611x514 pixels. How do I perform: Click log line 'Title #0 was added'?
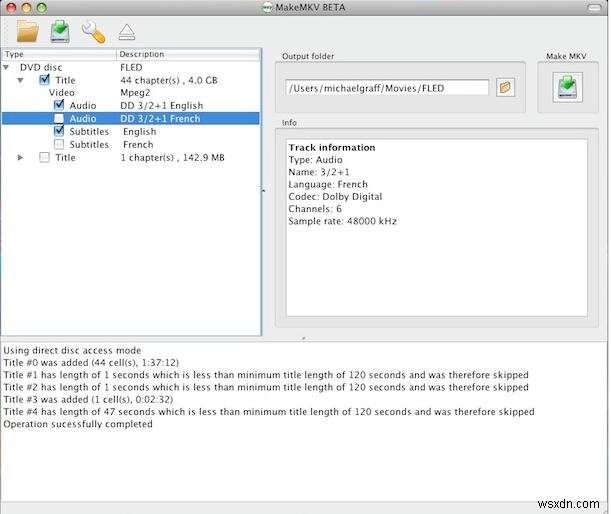point(91,363)
